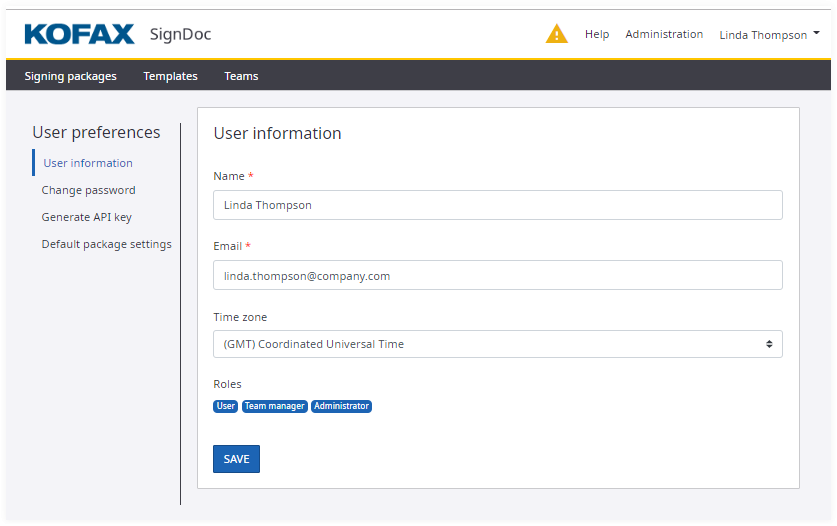Focus the Email input field
The image size is (837, 526).
point(497,275)
